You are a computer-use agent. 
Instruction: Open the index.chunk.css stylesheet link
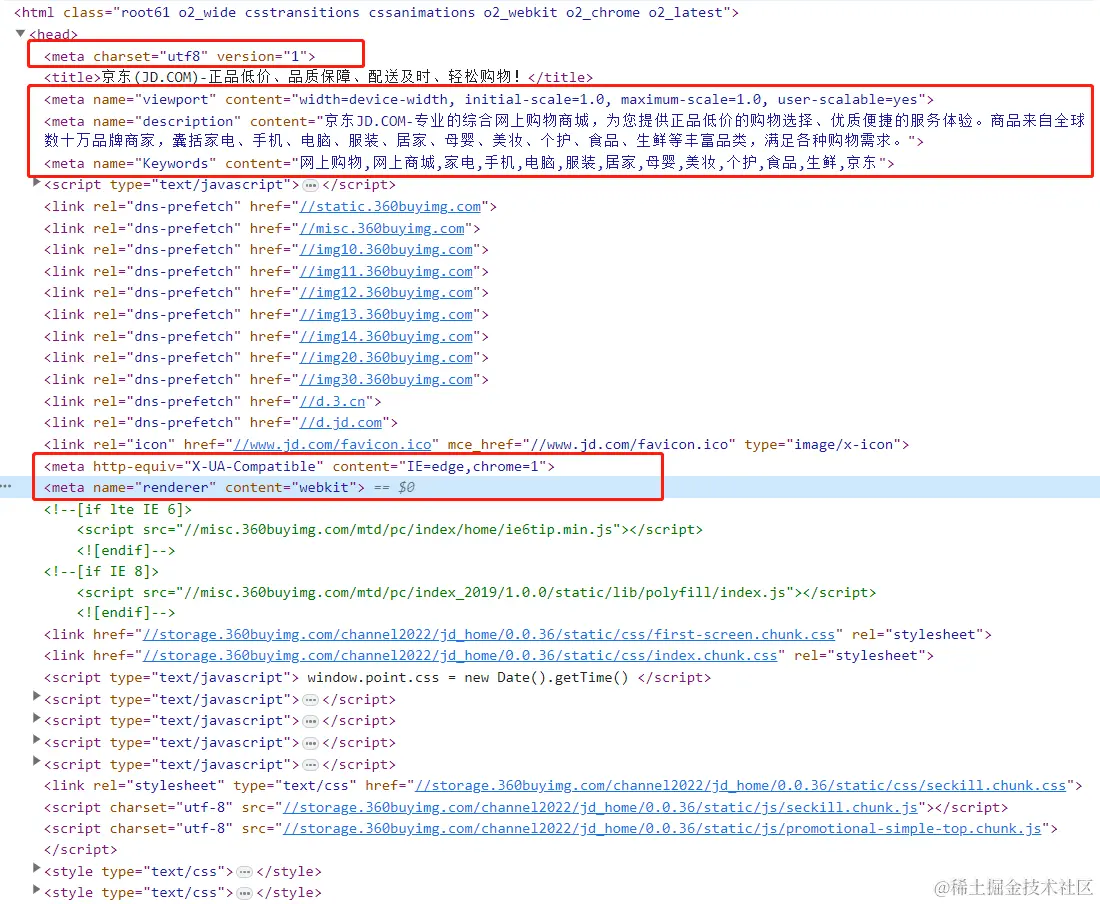460,656
